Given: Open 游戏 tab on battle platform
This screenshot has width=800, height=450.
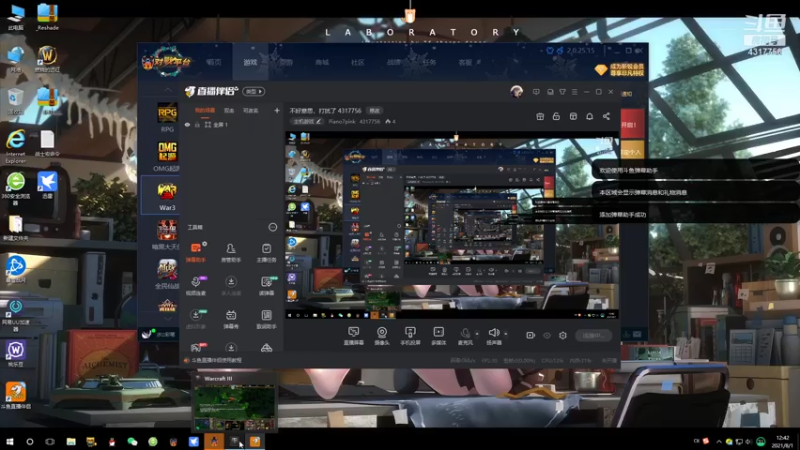Looking at the screenshot, I should coord(250,62).
